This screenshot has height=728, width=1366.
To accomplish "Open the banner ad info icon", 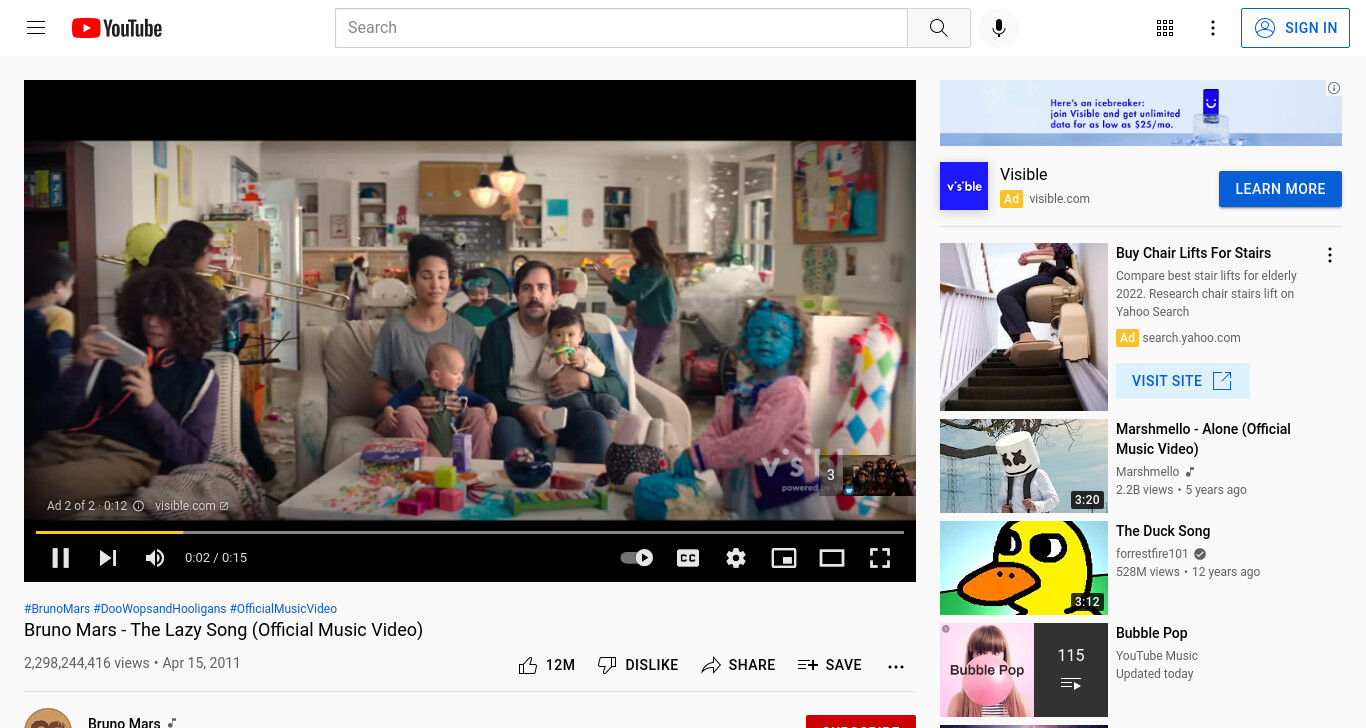I will click(x=1334, y=88).
